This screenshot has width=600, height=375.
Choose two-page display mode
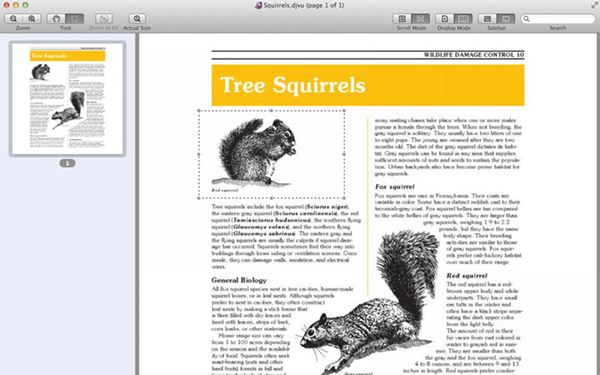click(x=463, y=18)
